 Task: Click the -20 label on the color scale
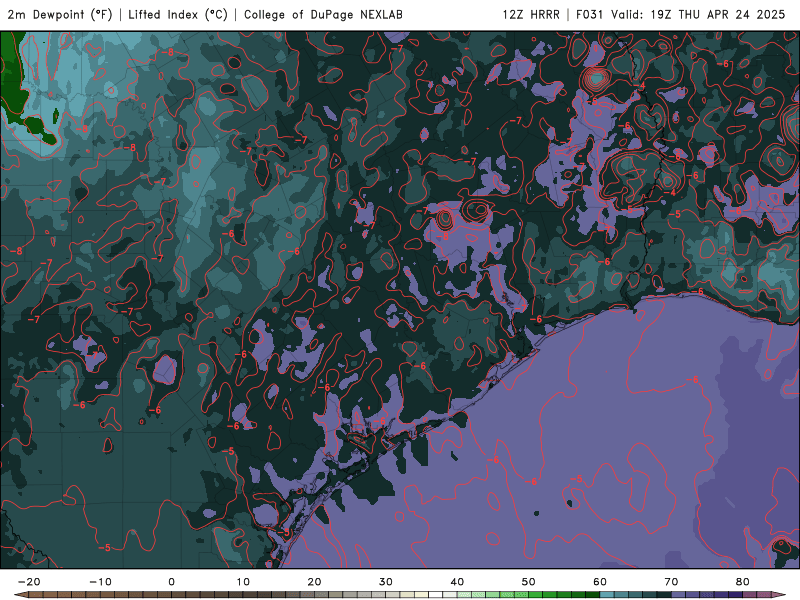(x=29, y=582)
